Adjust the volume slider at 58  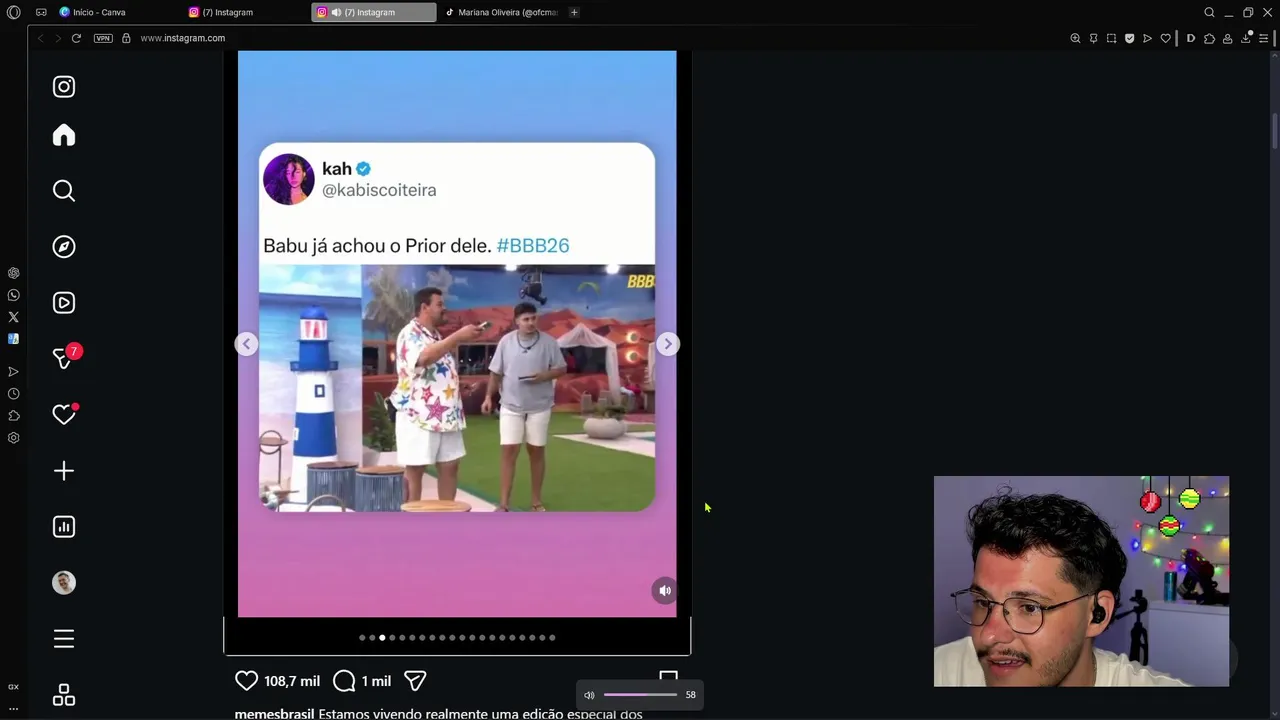[640, 695]
